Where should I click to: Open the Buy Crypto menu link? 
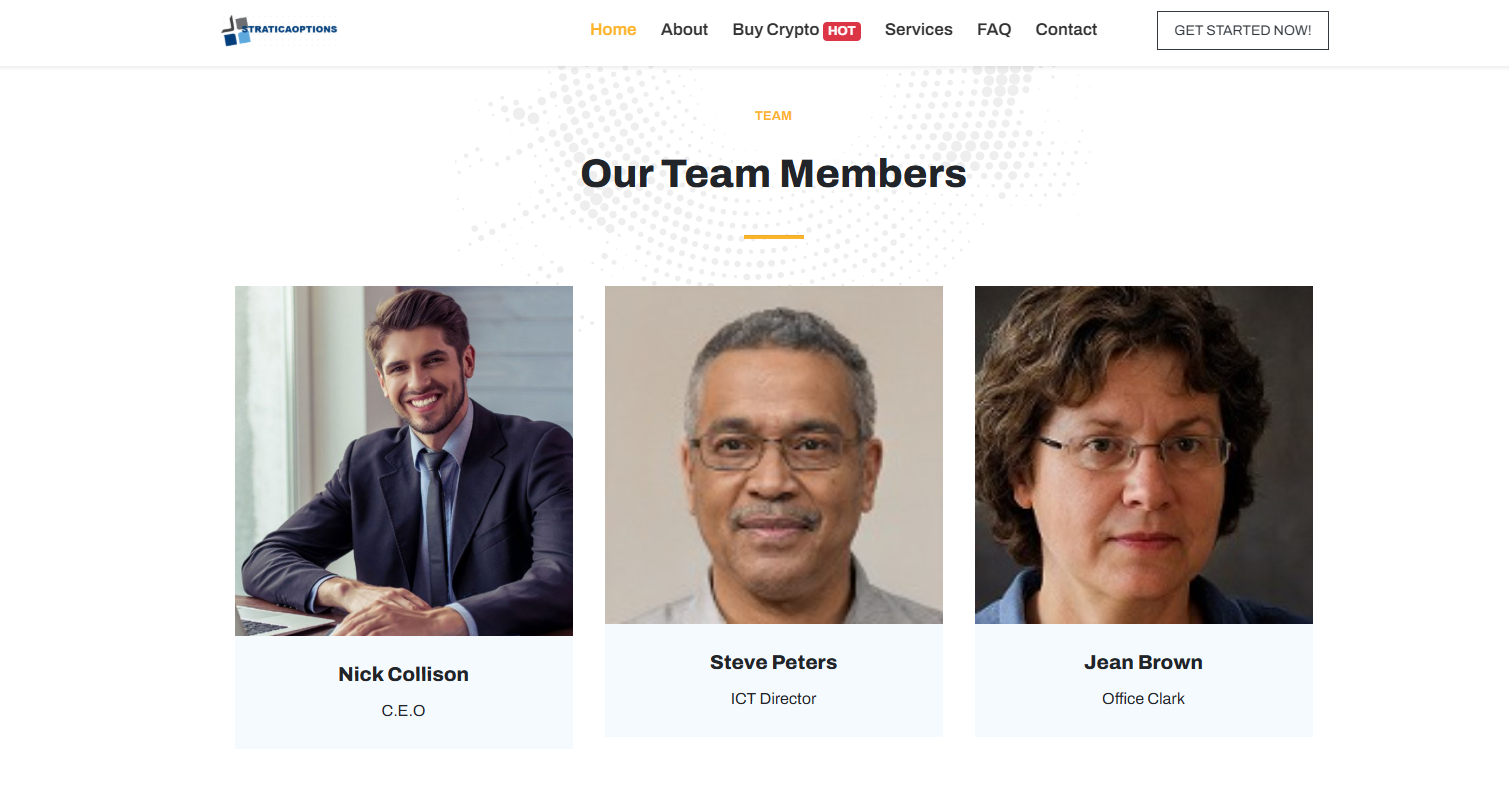775,30
